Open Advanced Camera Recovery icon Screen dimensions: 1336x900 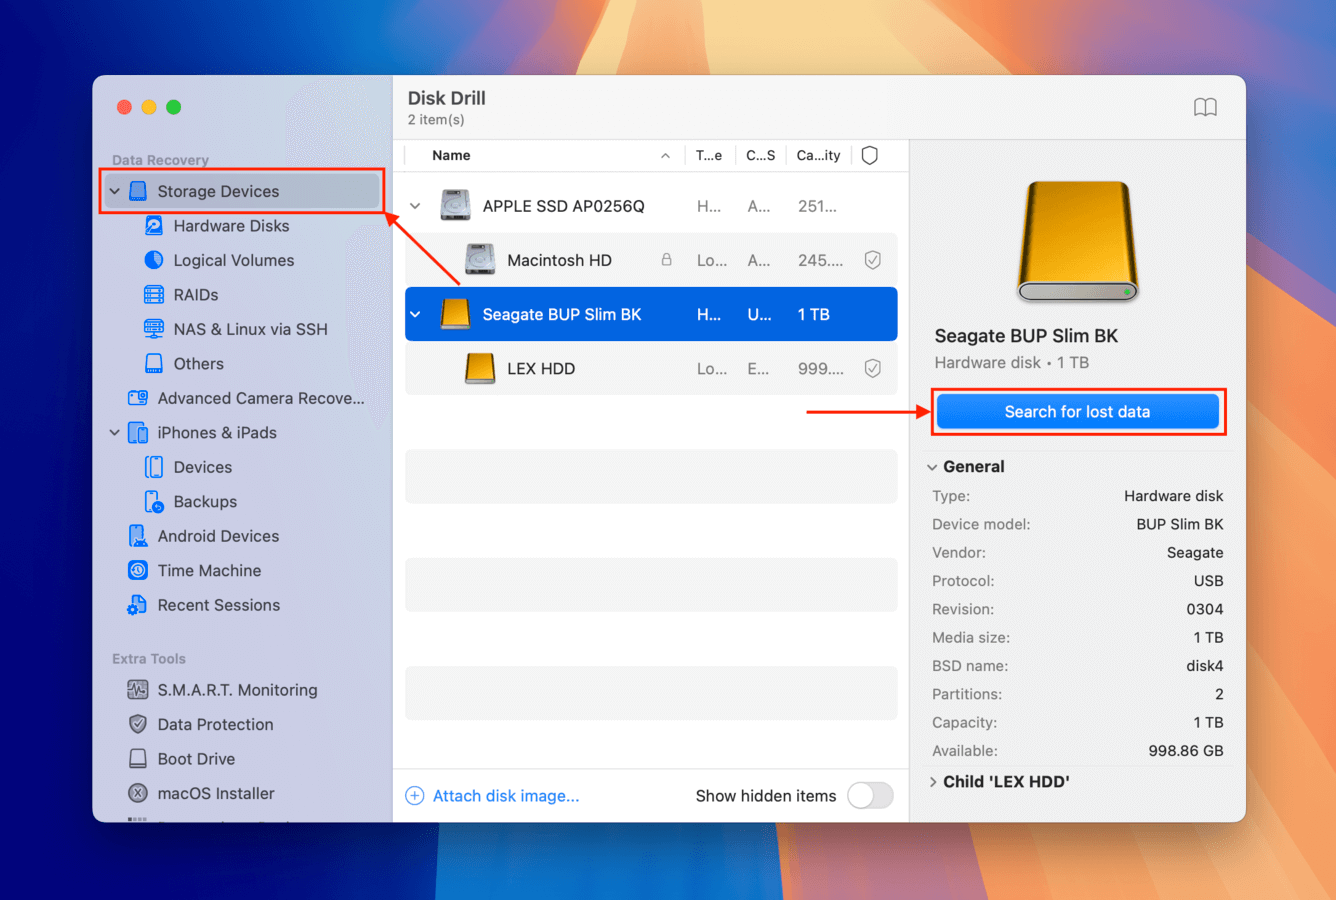(x=138, y=398)
